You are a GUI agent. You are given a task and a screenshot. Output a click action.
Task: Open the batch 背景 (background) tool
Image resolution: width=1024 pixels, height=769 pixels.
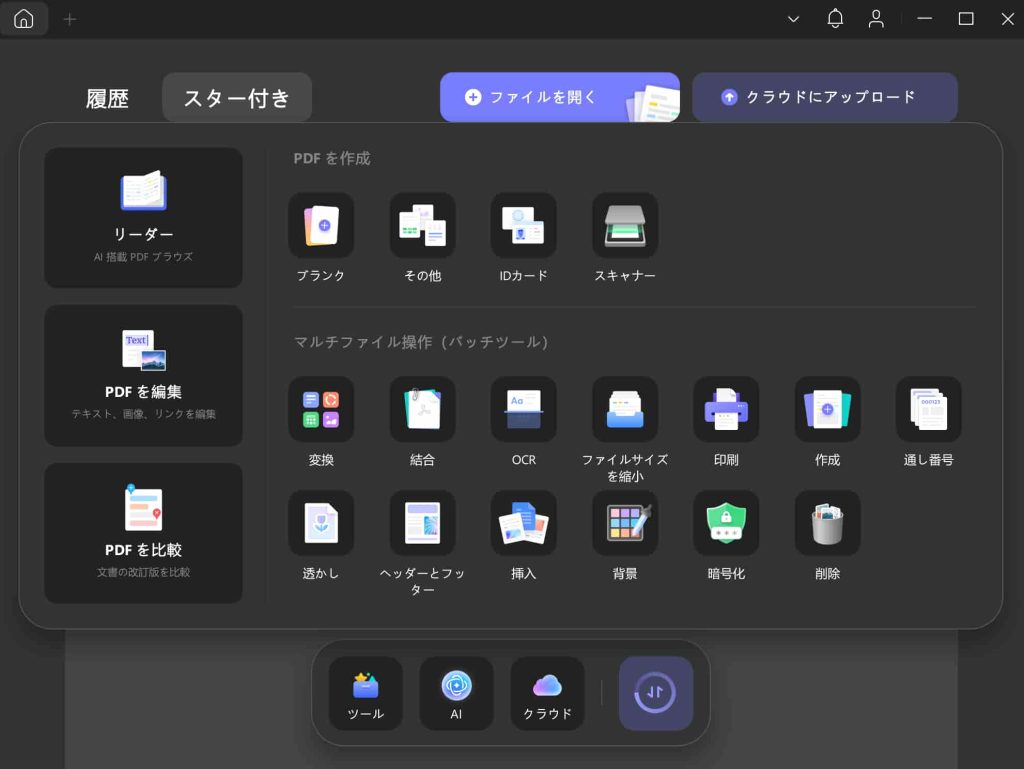(x=625, y=523)
